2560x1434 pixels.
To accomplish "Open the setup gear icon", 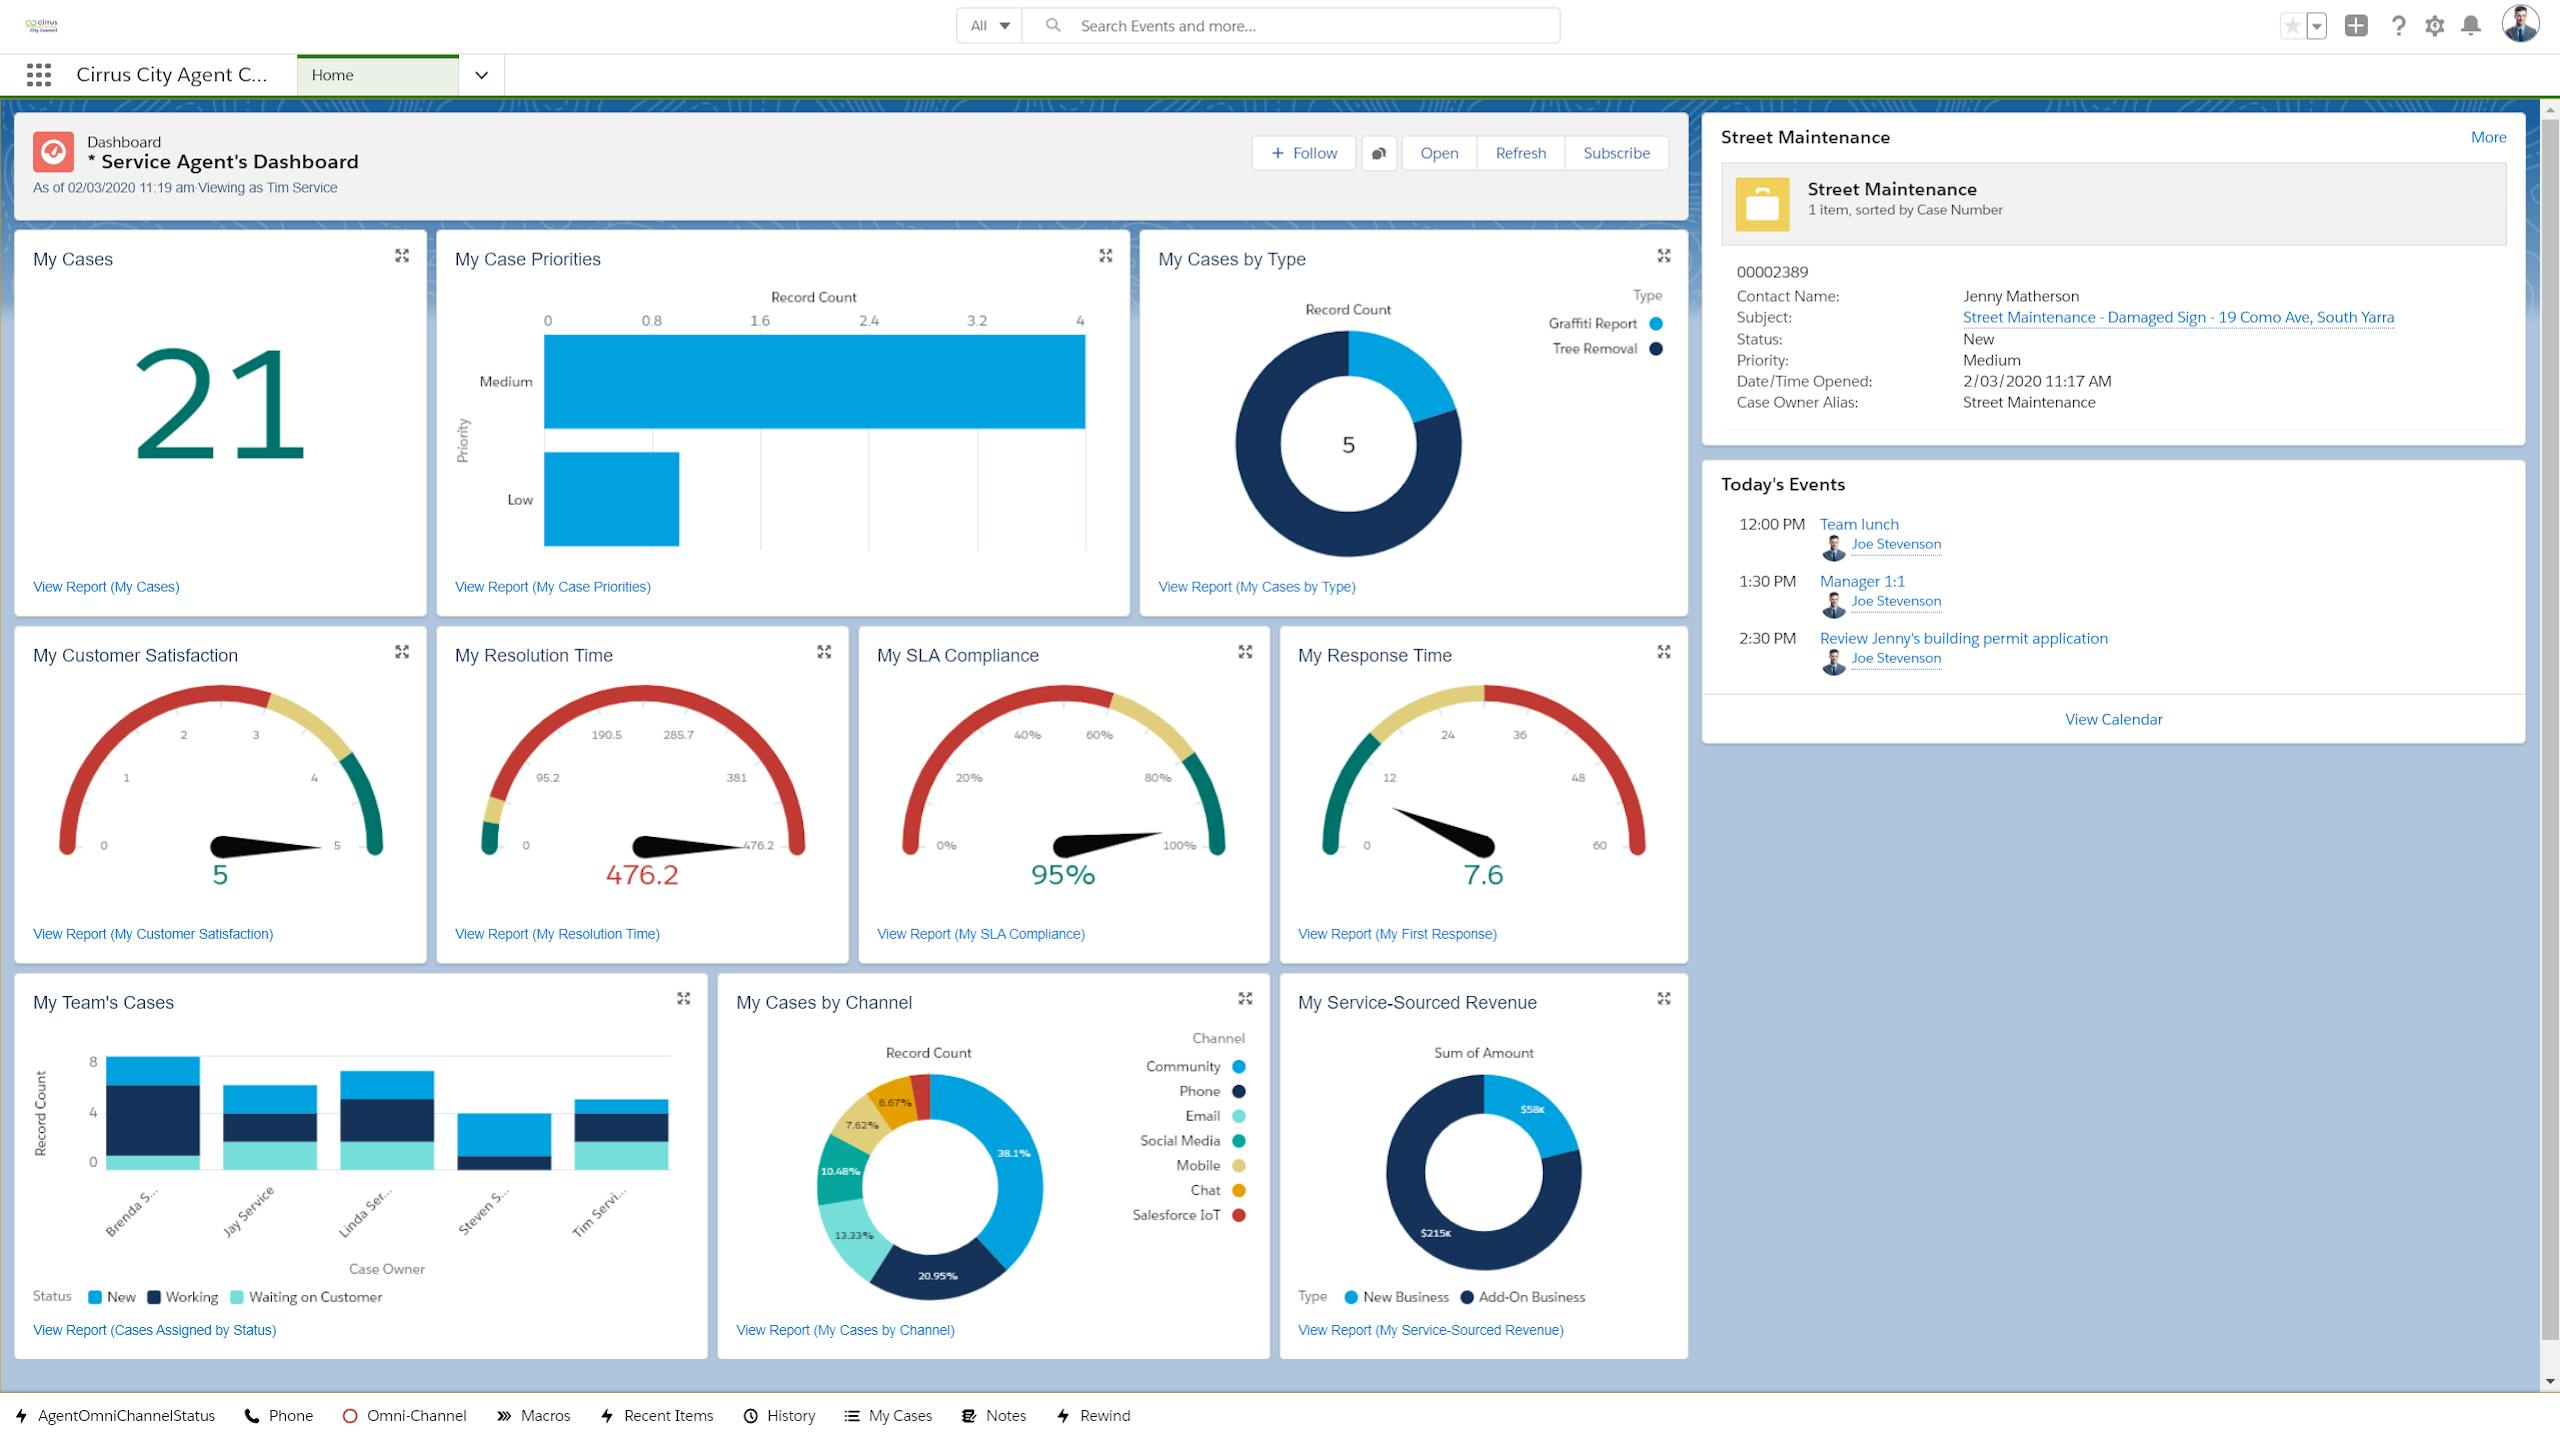I will click(x=2435, y=26).
